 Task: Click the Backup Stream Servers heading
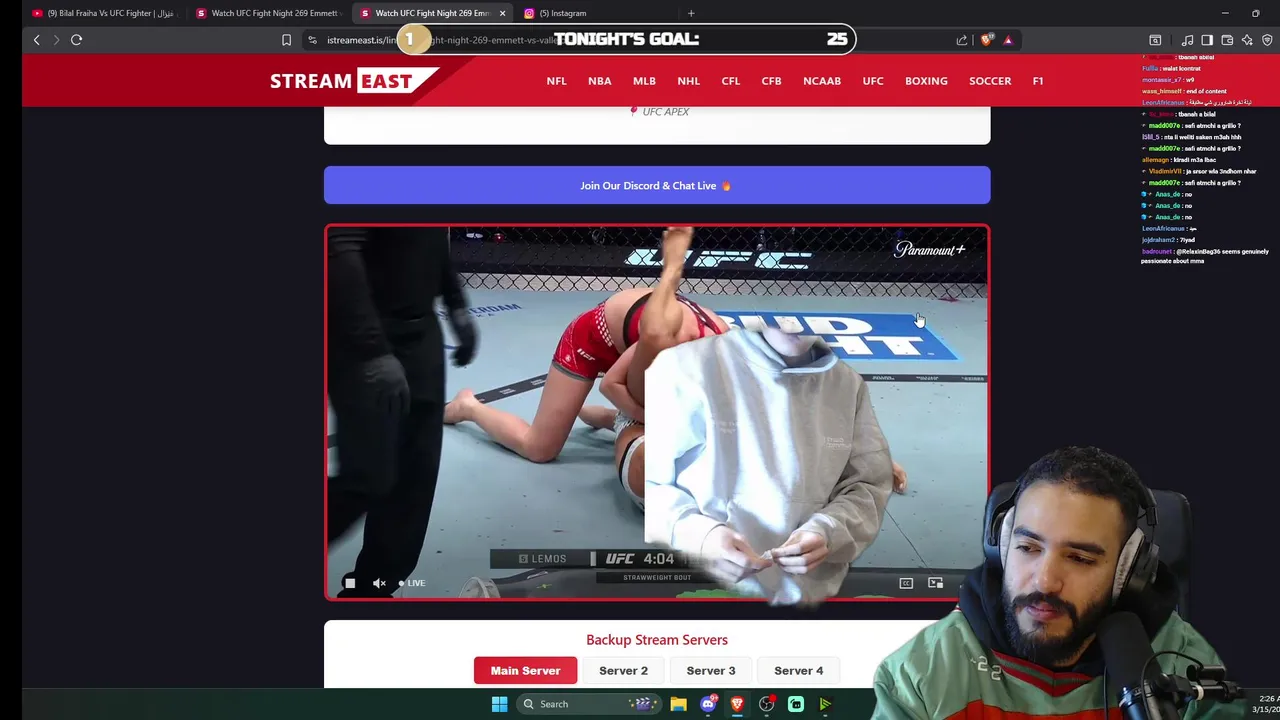click(657, 640)
